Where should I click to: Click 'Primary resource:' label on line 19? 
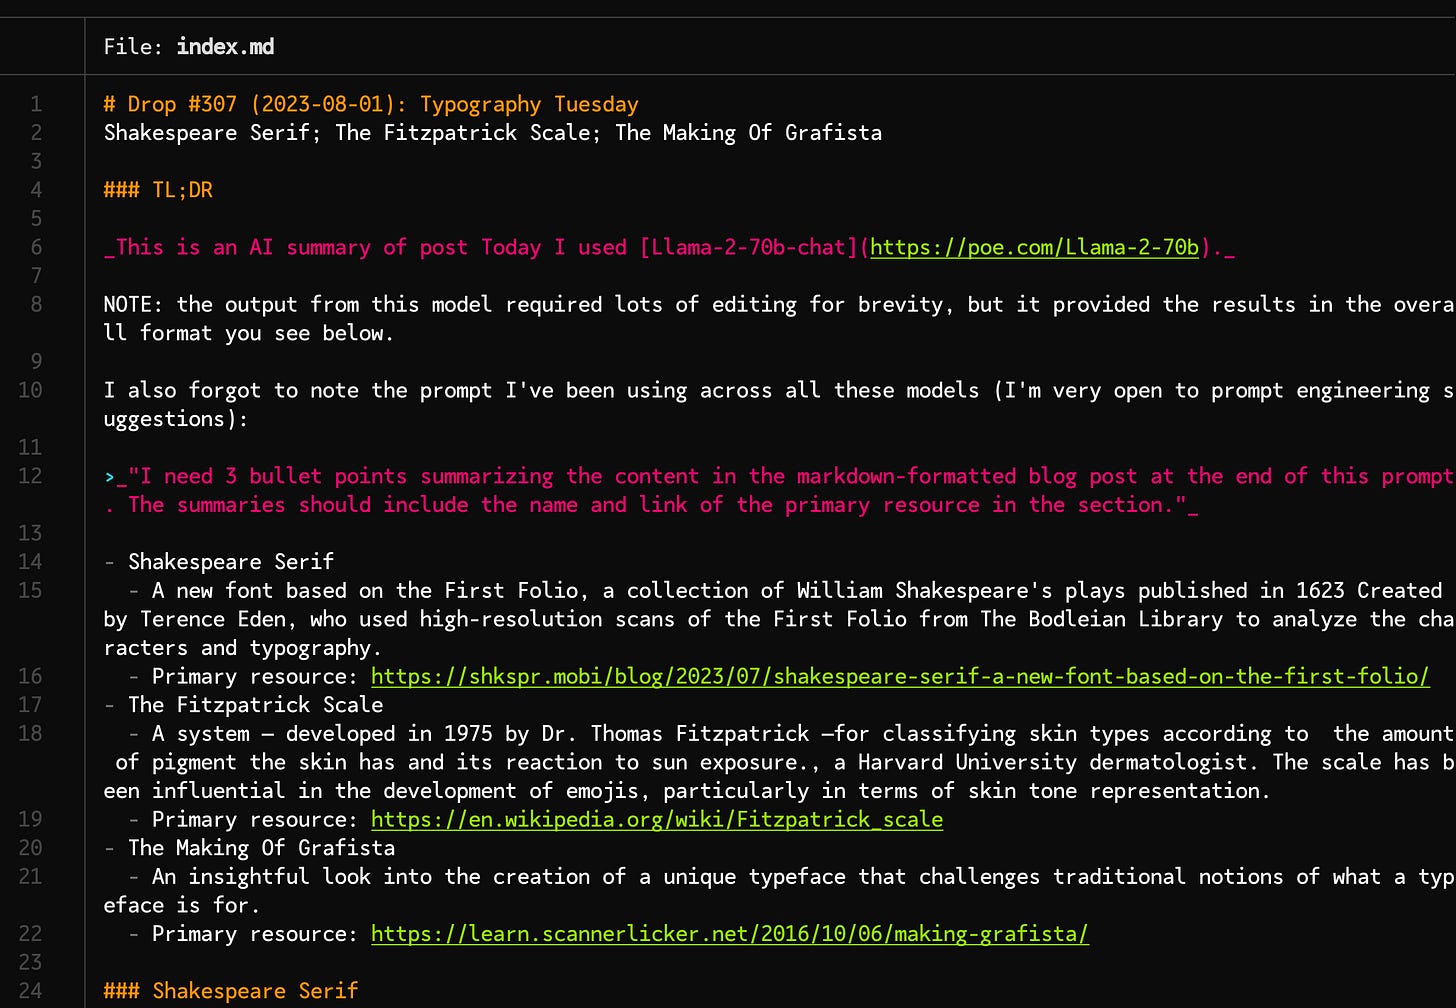click(x=255, y=819)
